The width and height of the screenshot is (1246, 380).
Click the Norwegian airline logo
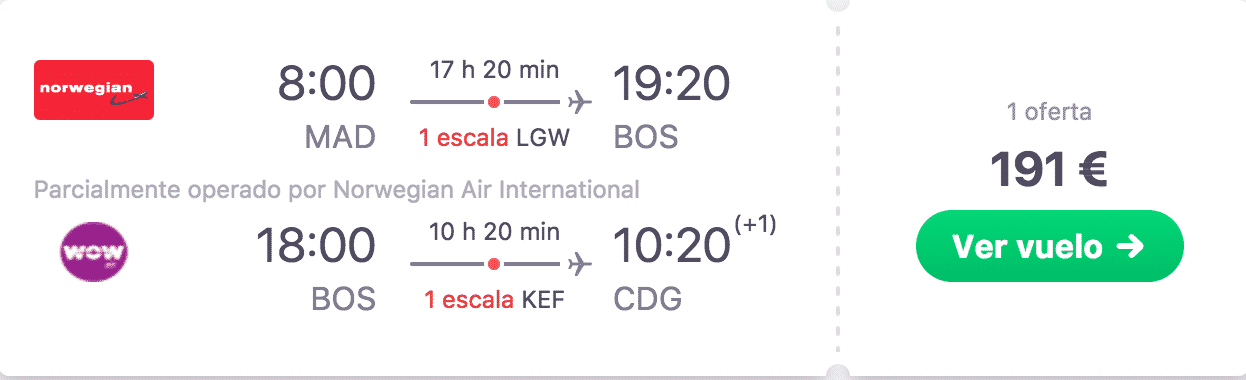[94, 90]
